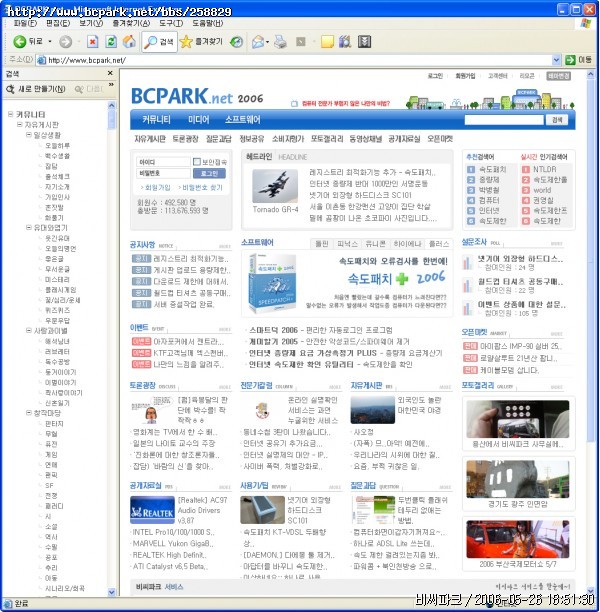Collapse the 유머와엽기 tree node
This screenshot has width=600, height=612.
(28, 227)
